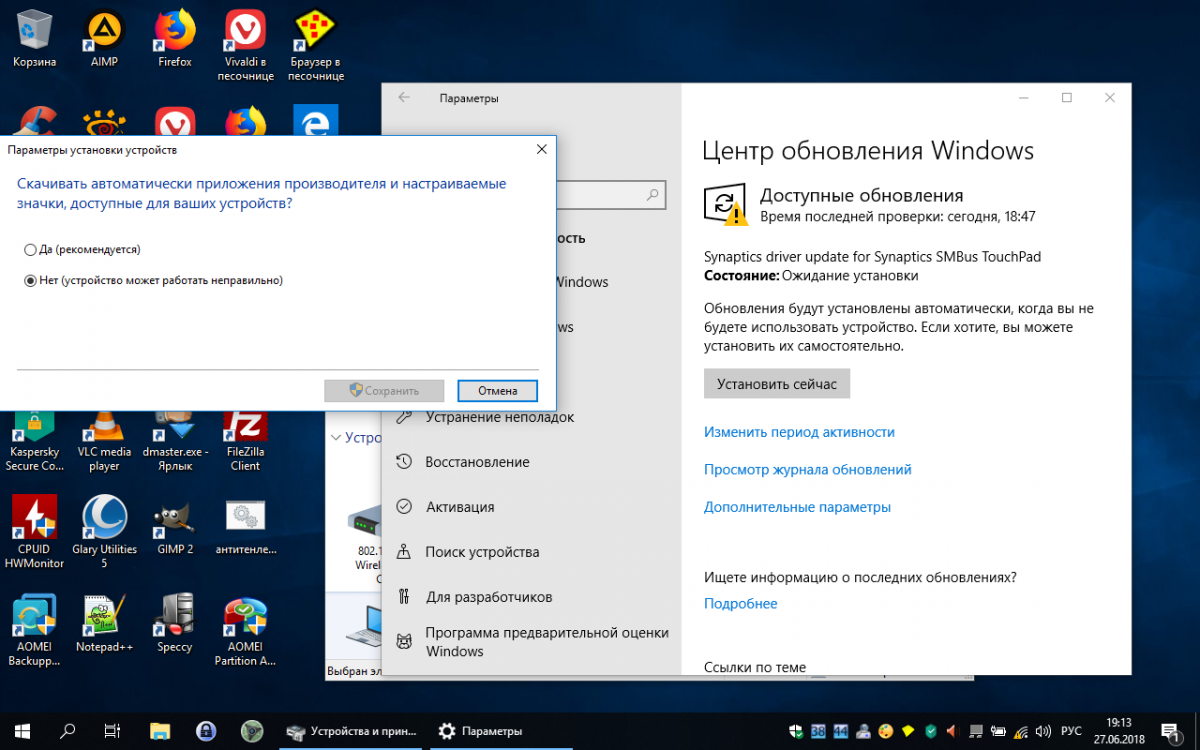Click the 'Отмена' button in dialog
Viewport: 1200px width, 750px height.
[497, 391]
